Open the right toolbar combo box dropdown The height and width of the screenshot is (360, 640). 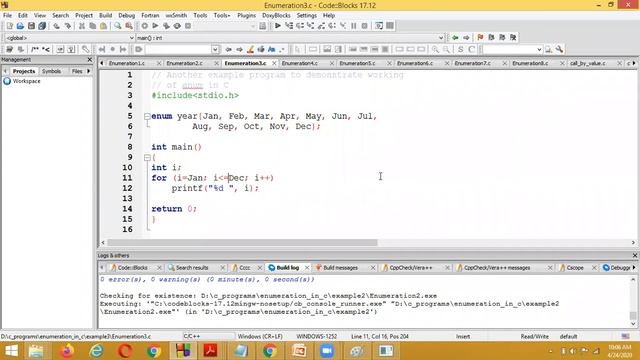(539, 49)
